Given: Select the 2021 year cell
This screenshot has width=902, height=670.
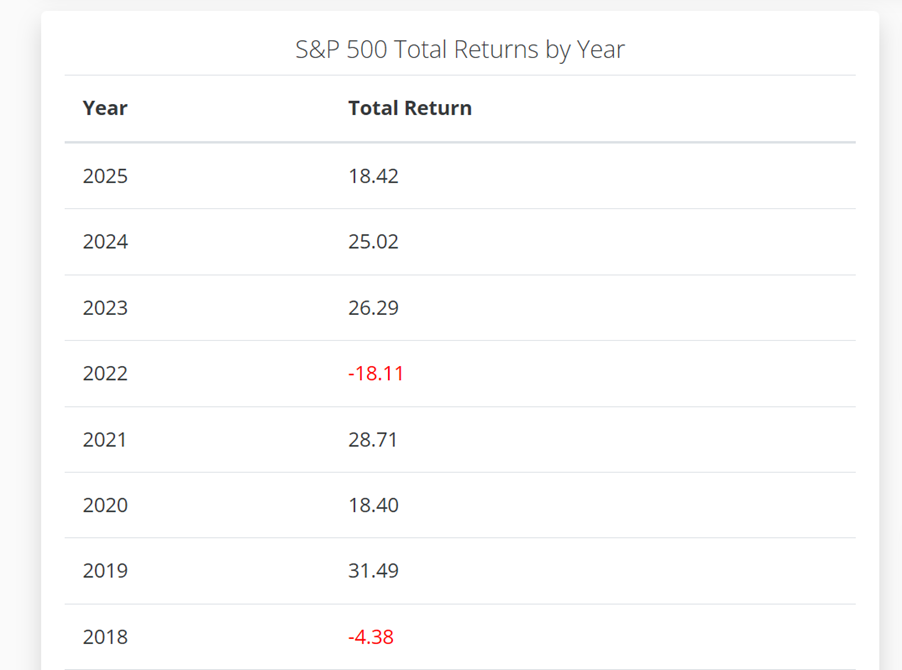Looking at the screenshot, I should [105, 440].
